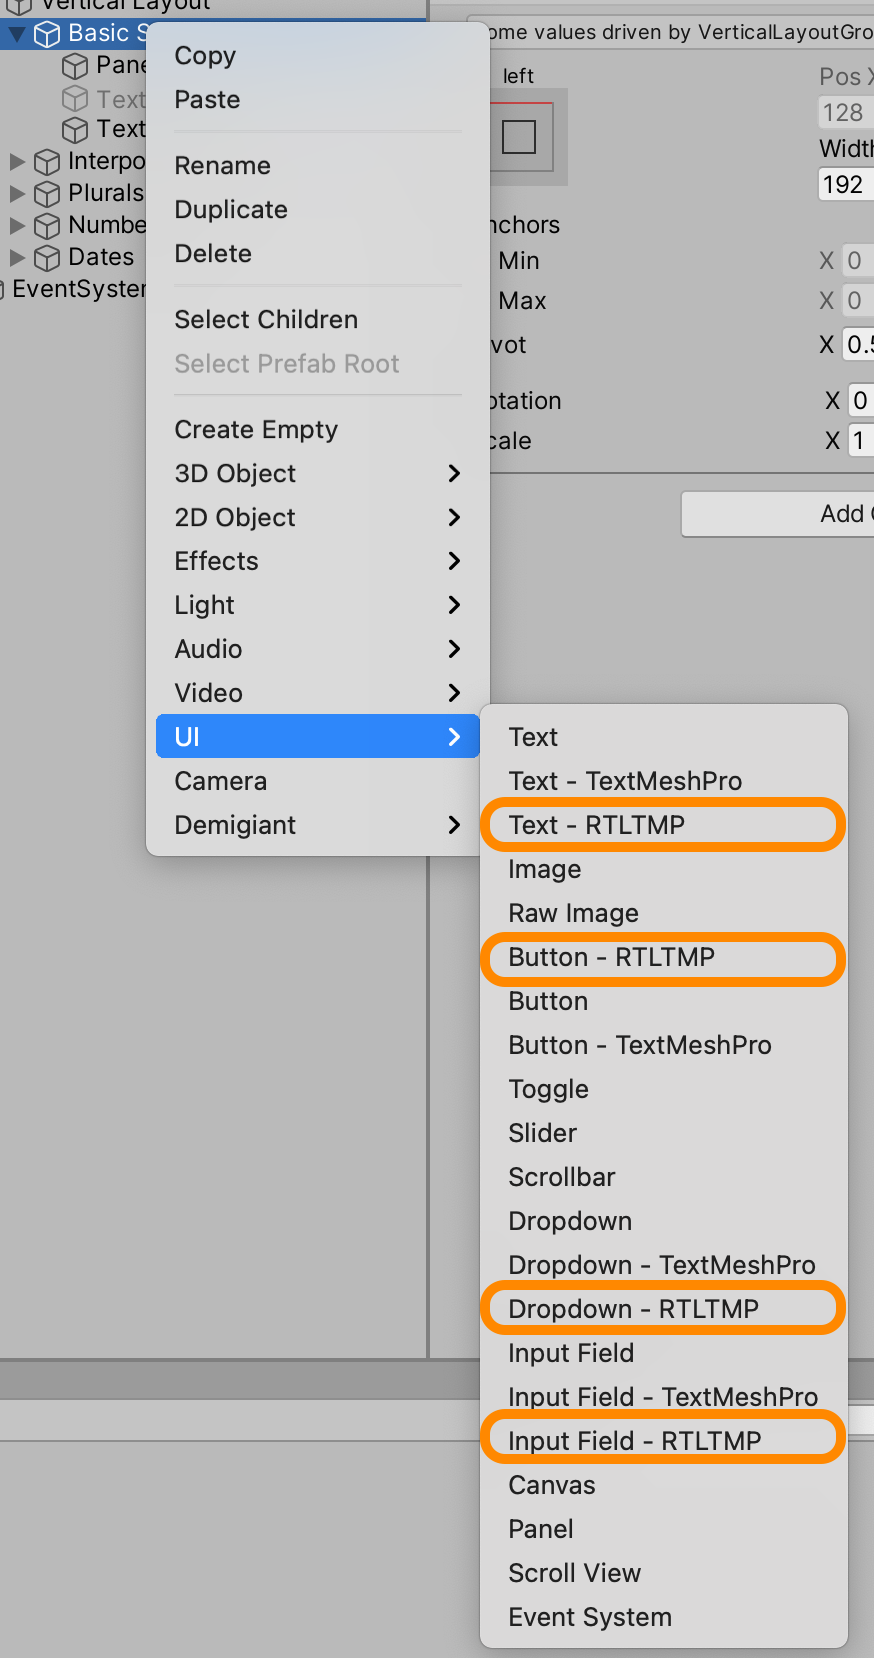Viewport: 874px width, 1658px height.
Task: Open the Demigiant submenu
Action: [x=235, y=825]
